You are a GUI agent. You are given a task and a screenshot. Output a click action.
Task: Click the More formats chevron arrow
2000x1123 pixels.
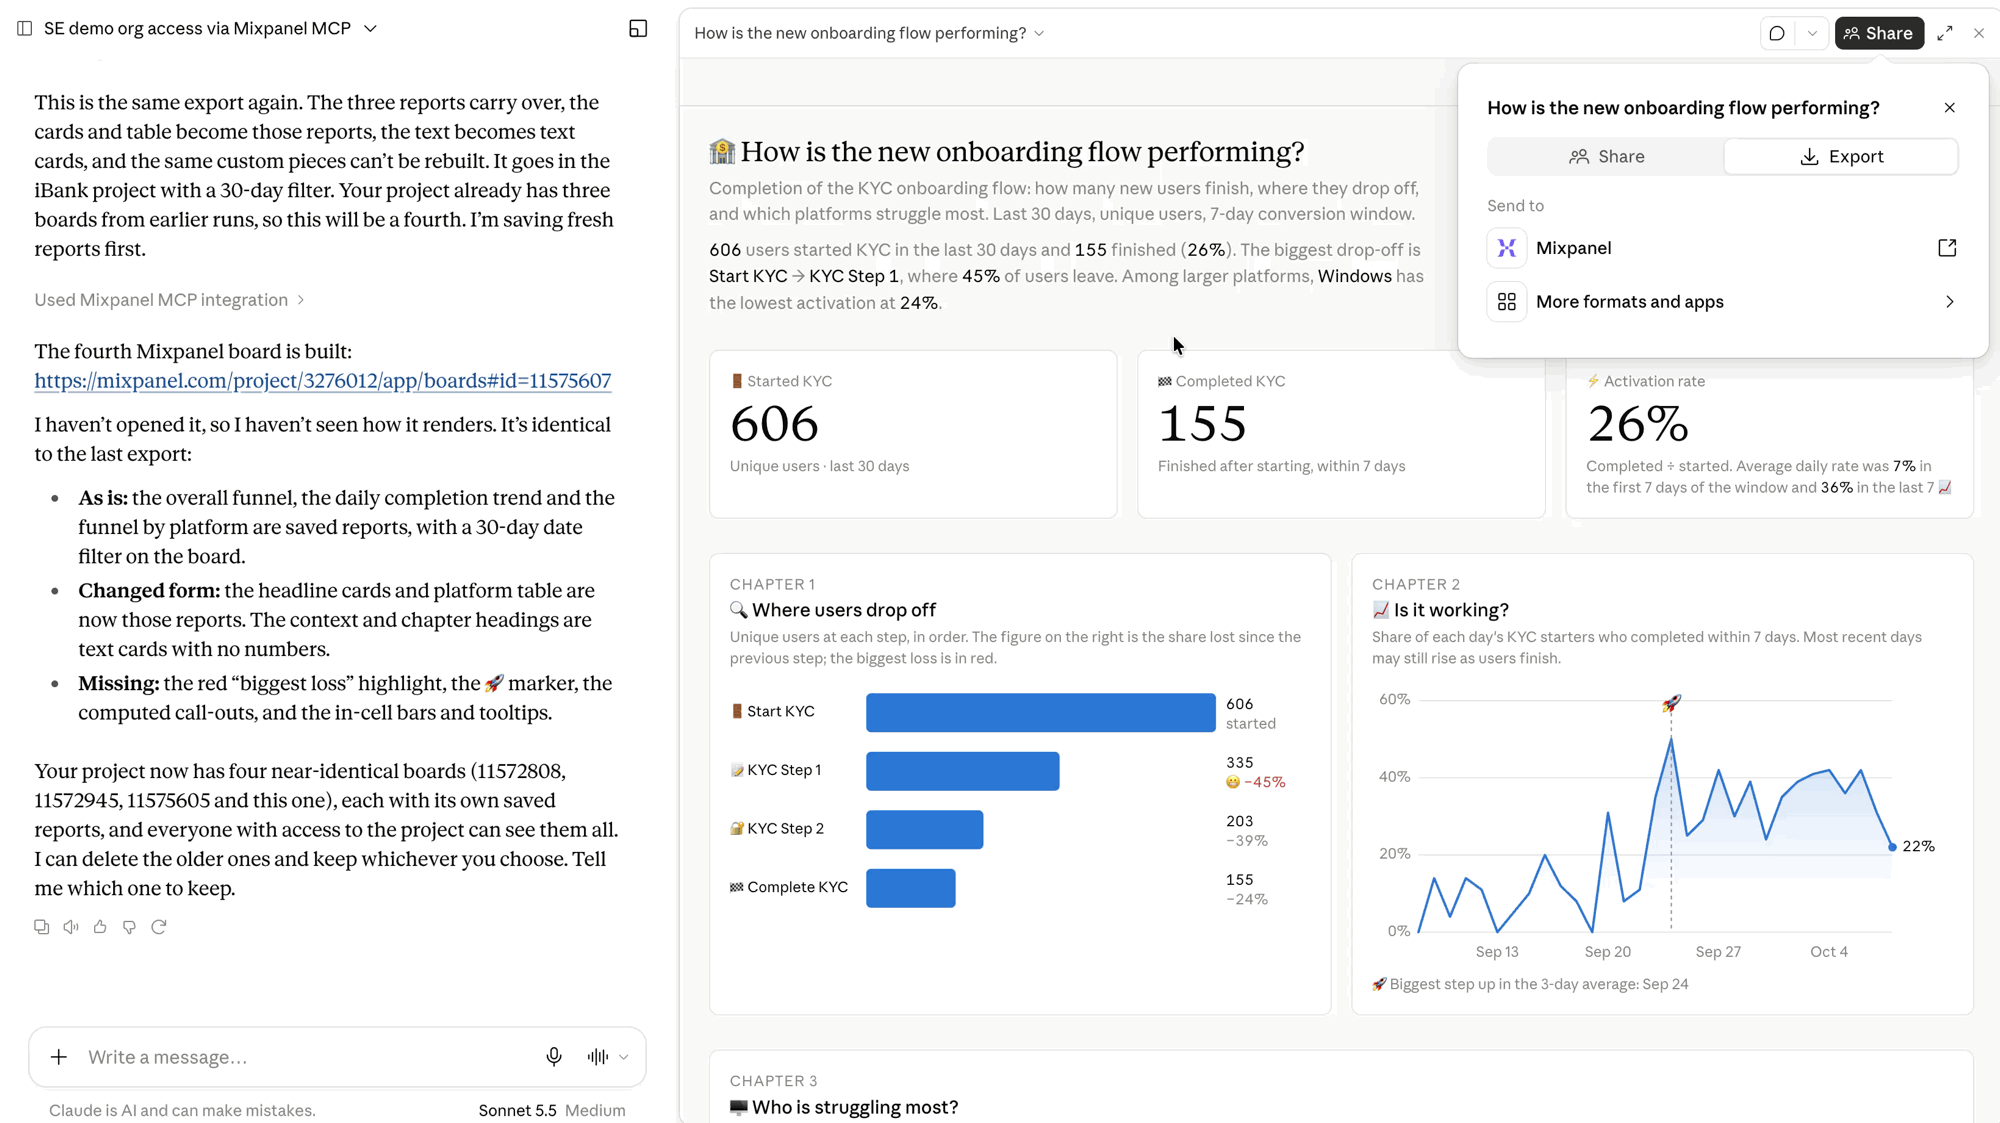click(1949, 302)
